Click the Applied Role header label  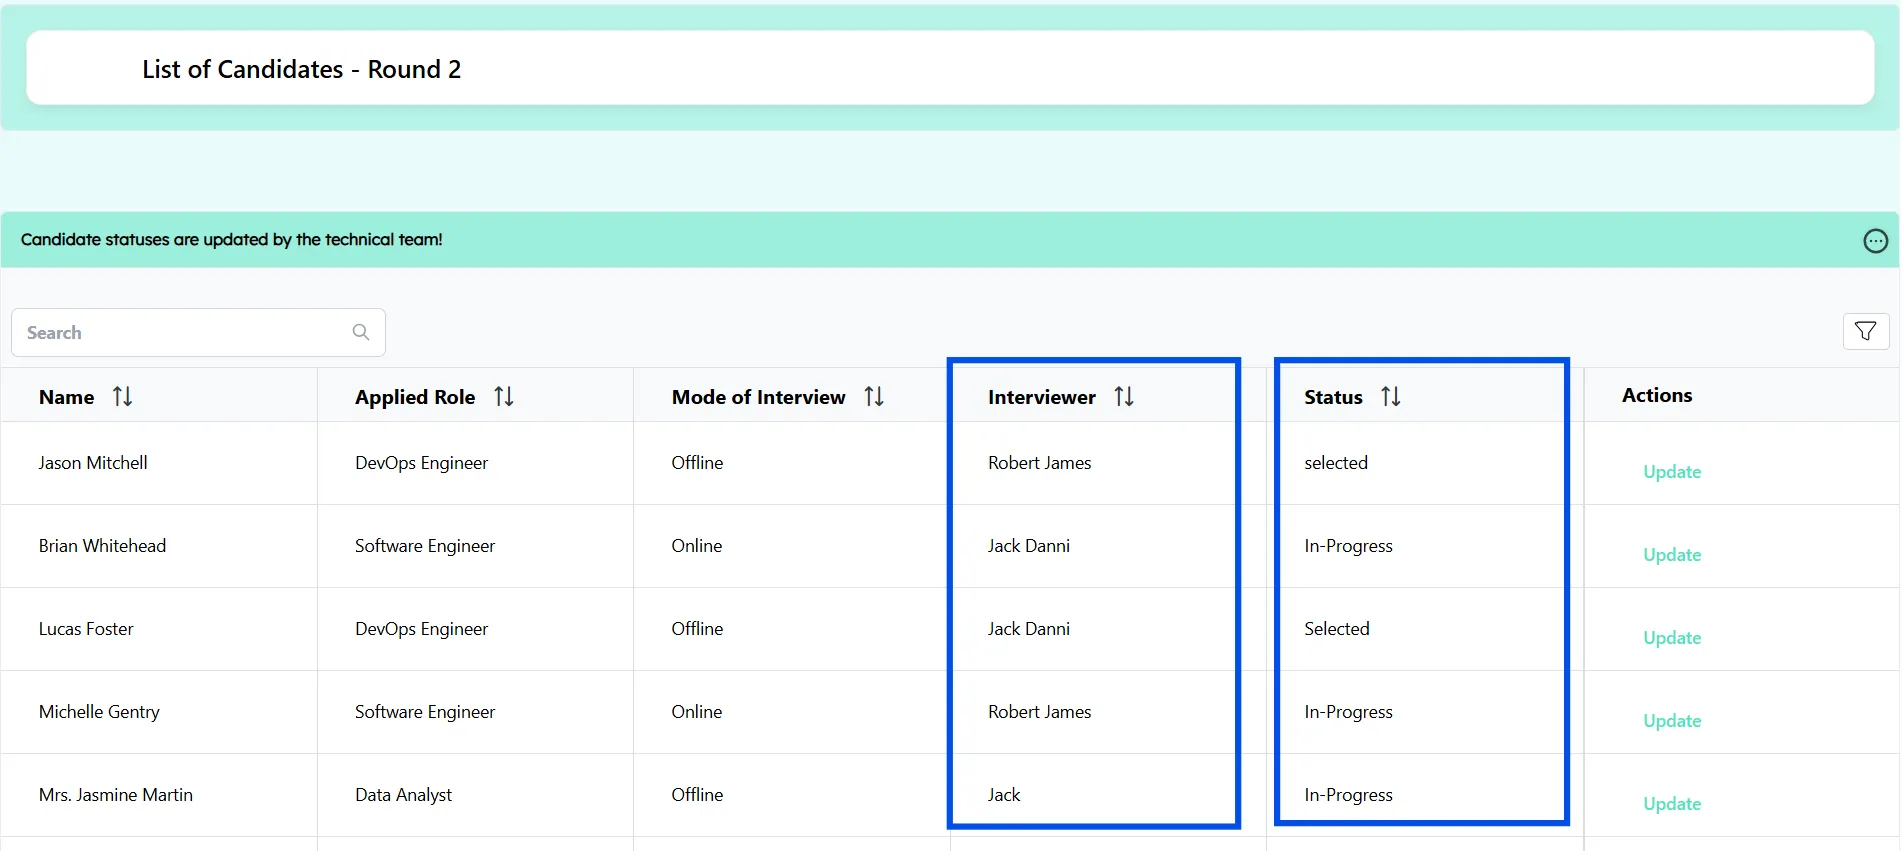(415, 397)
